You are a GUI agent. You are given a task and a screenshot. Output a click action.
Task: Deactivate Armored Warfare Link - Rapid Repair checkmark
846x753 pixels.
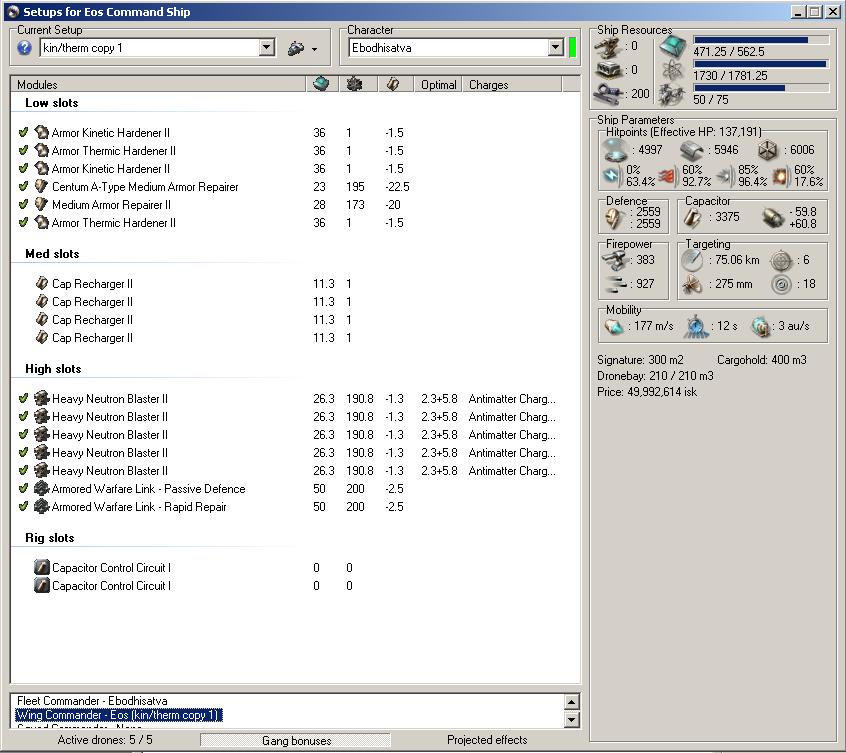23,507
